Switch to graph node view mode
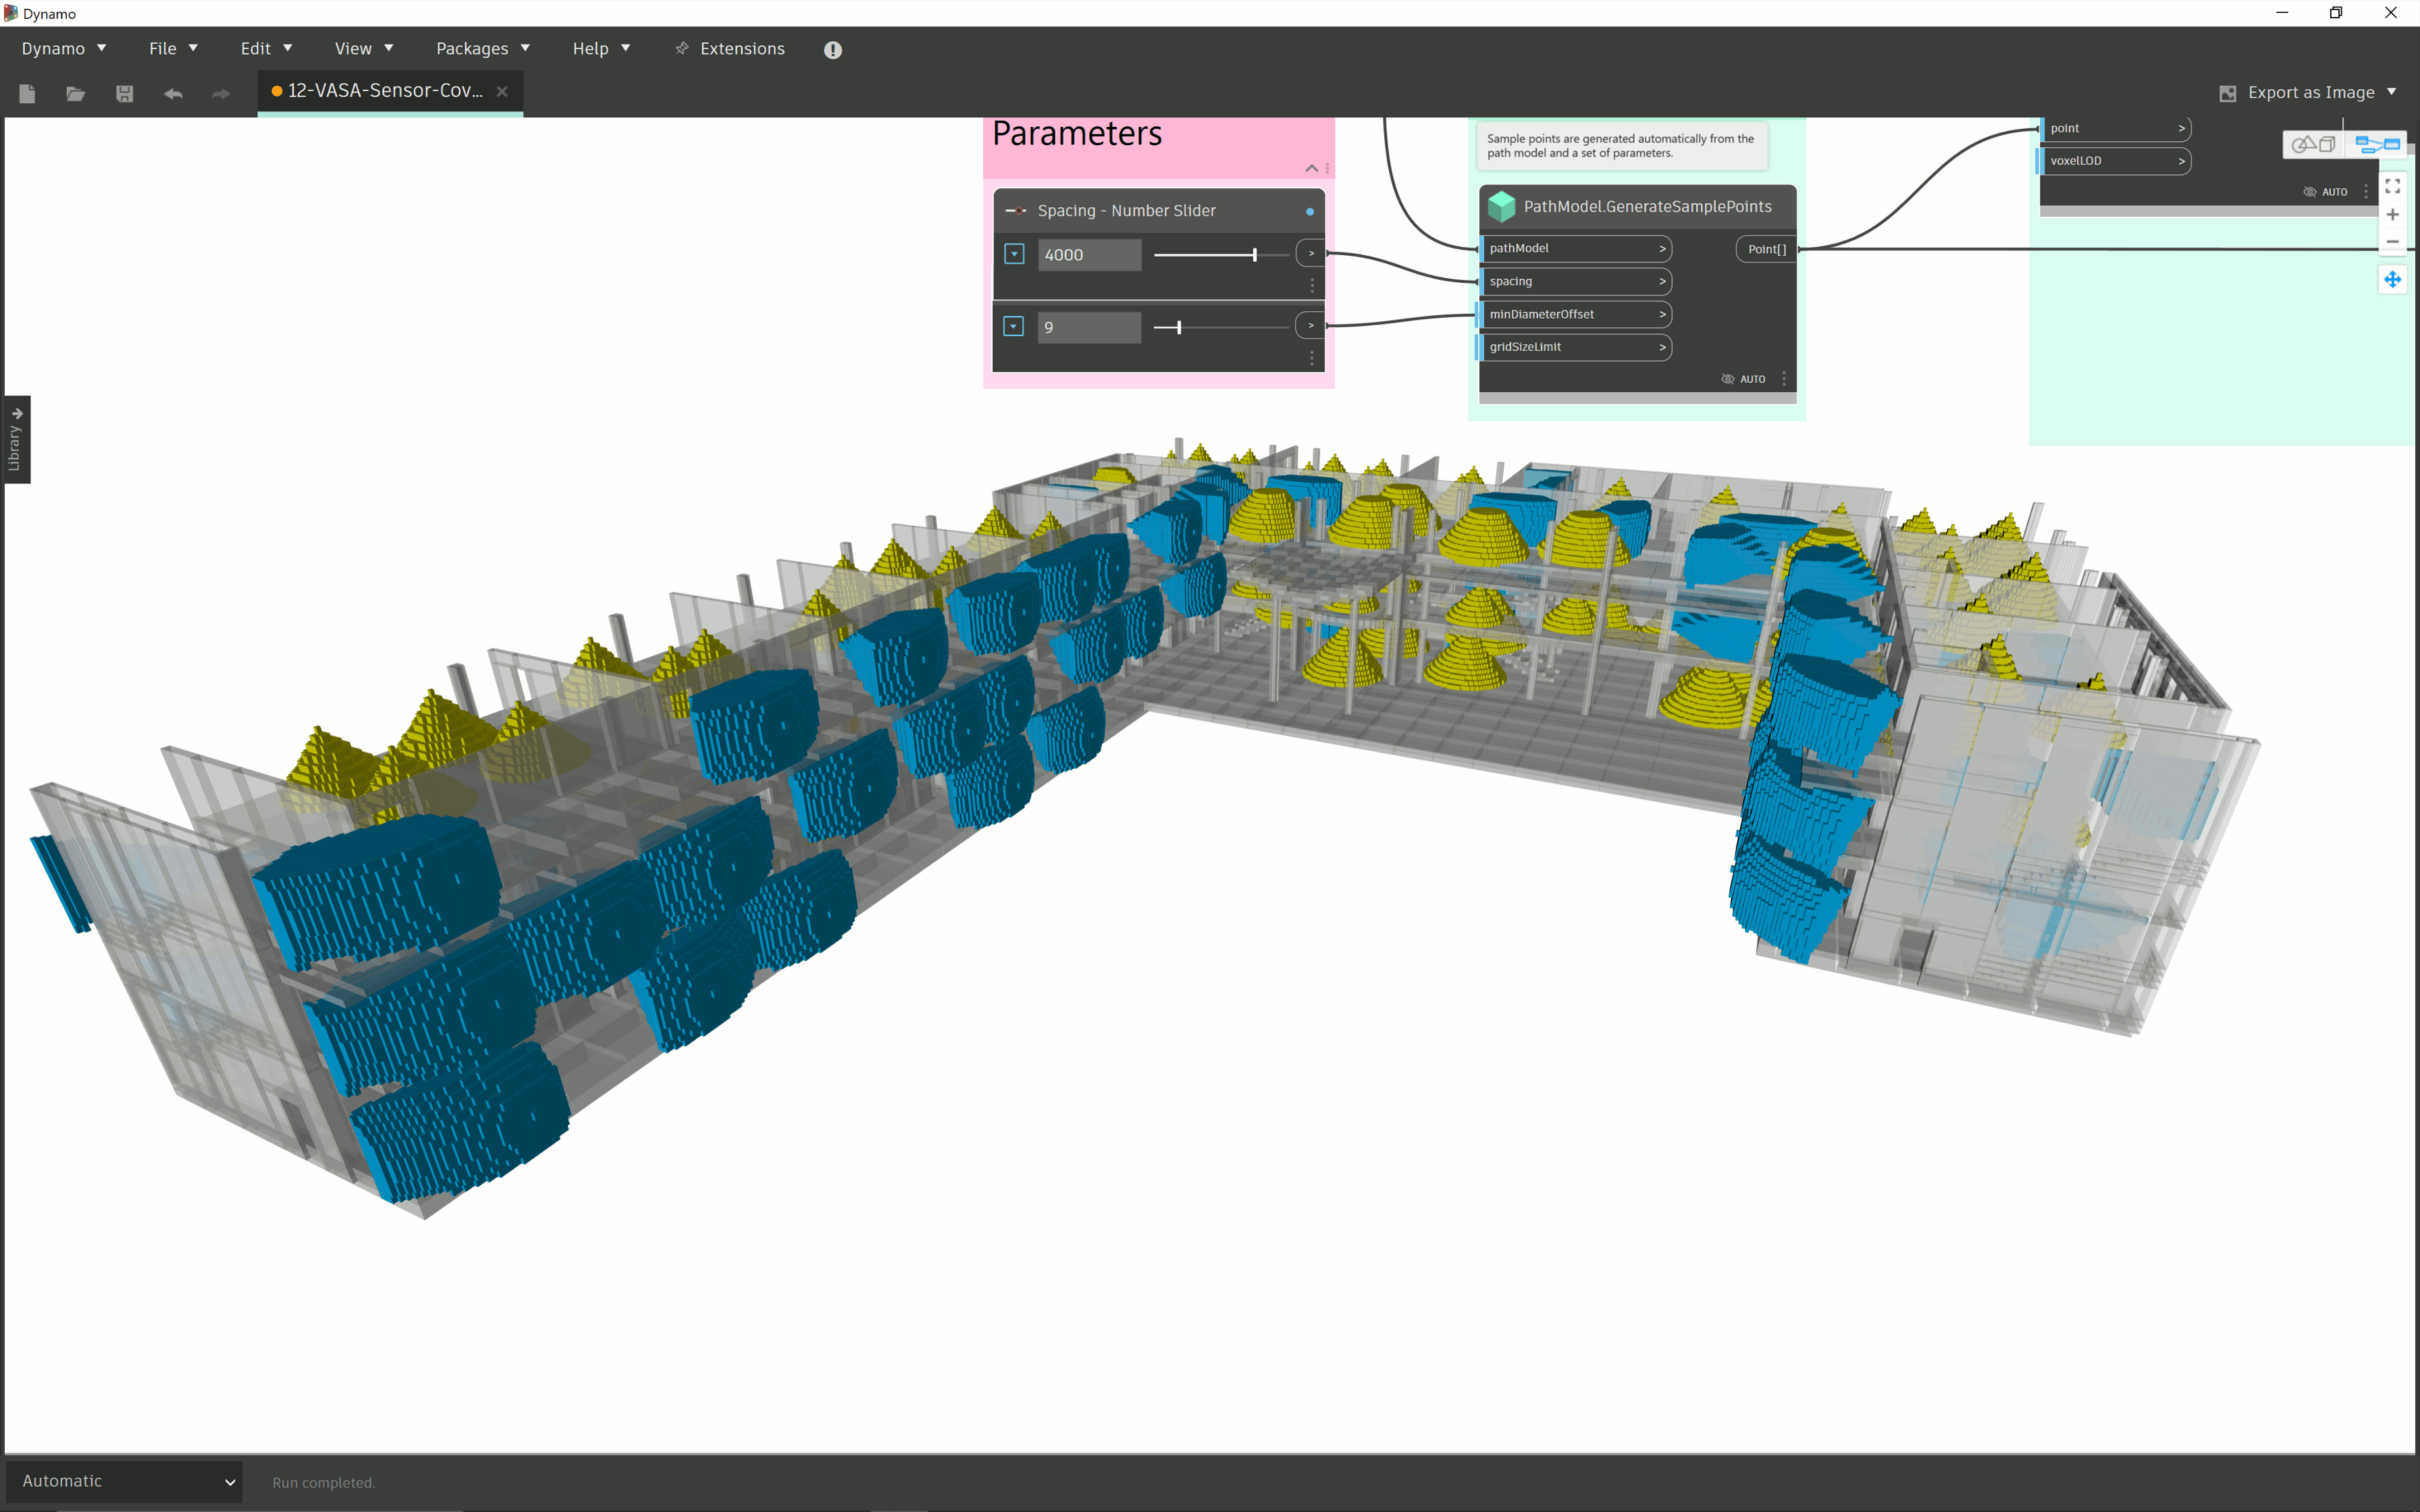 [2377, 144]
